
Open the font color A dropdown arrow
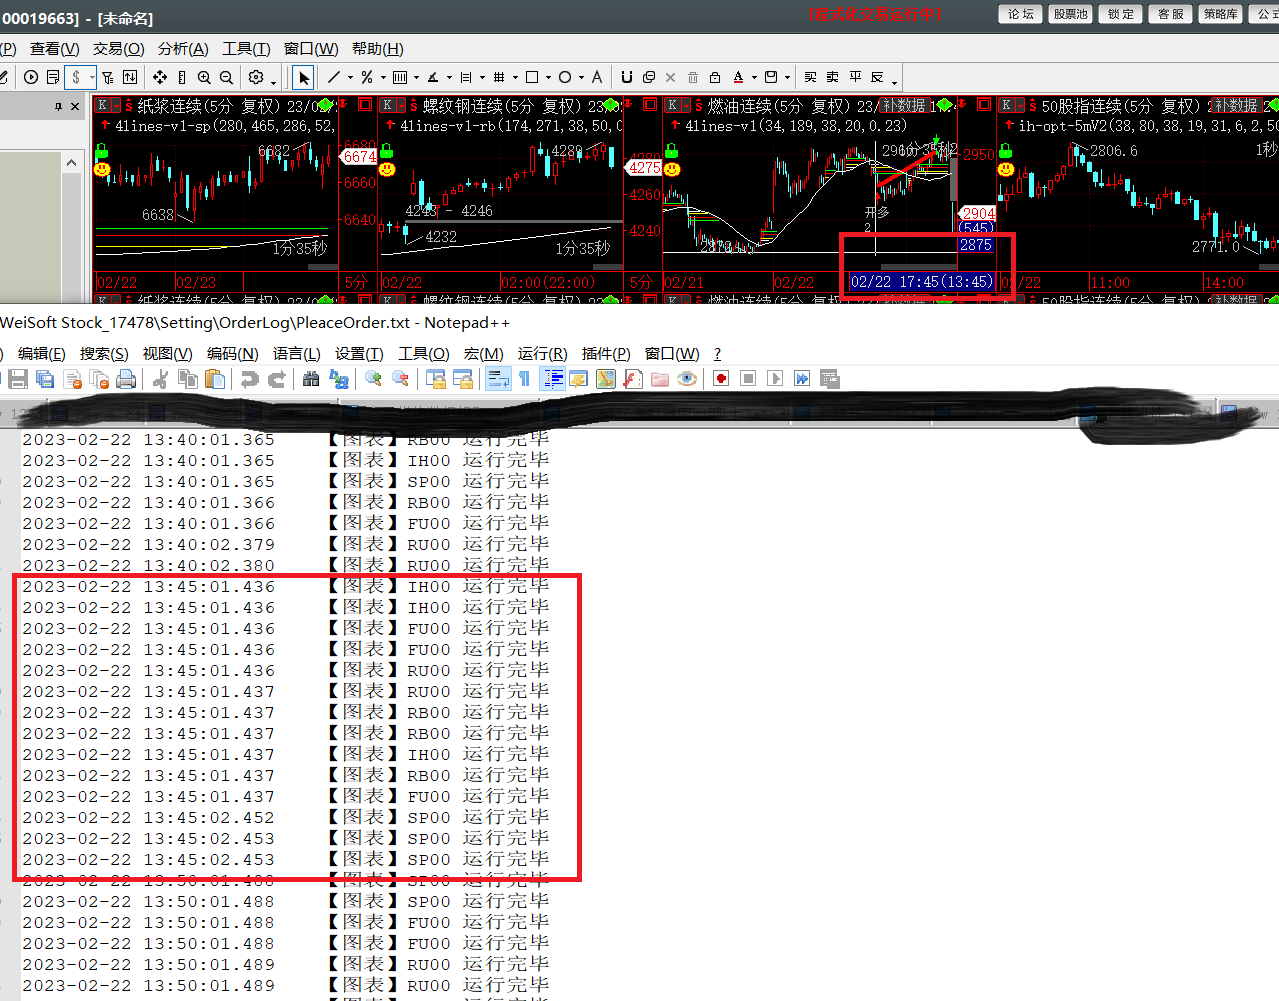point(755,77)
